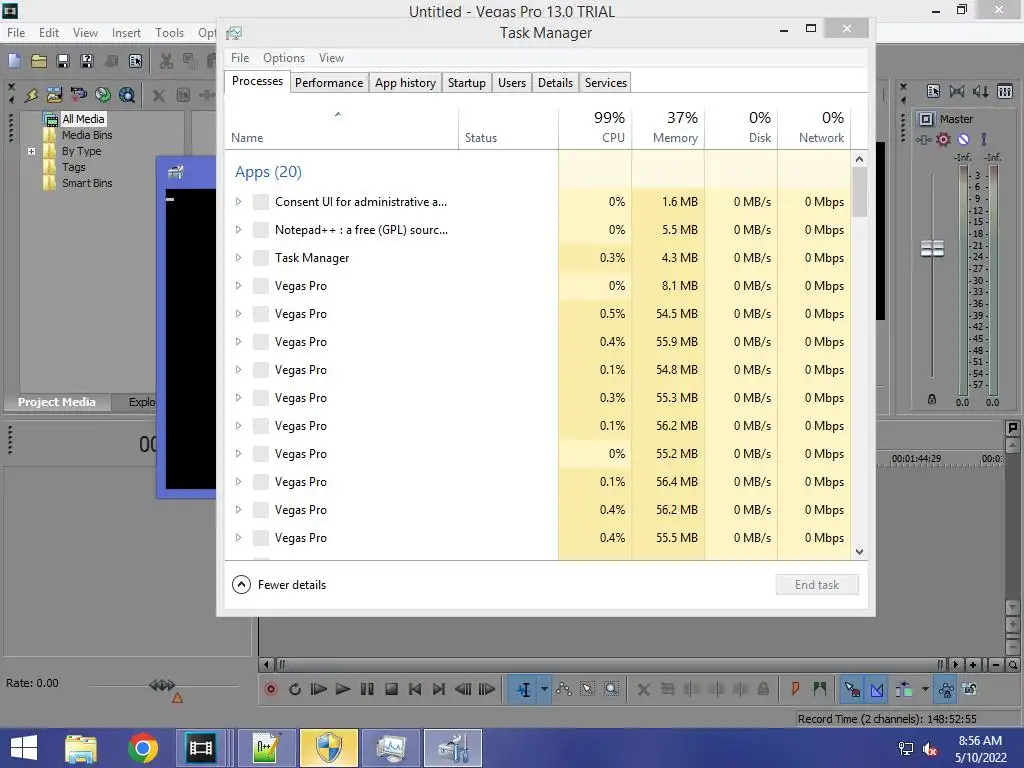
Task: Sort by the Name column header
Action: [x=342, y=128]
